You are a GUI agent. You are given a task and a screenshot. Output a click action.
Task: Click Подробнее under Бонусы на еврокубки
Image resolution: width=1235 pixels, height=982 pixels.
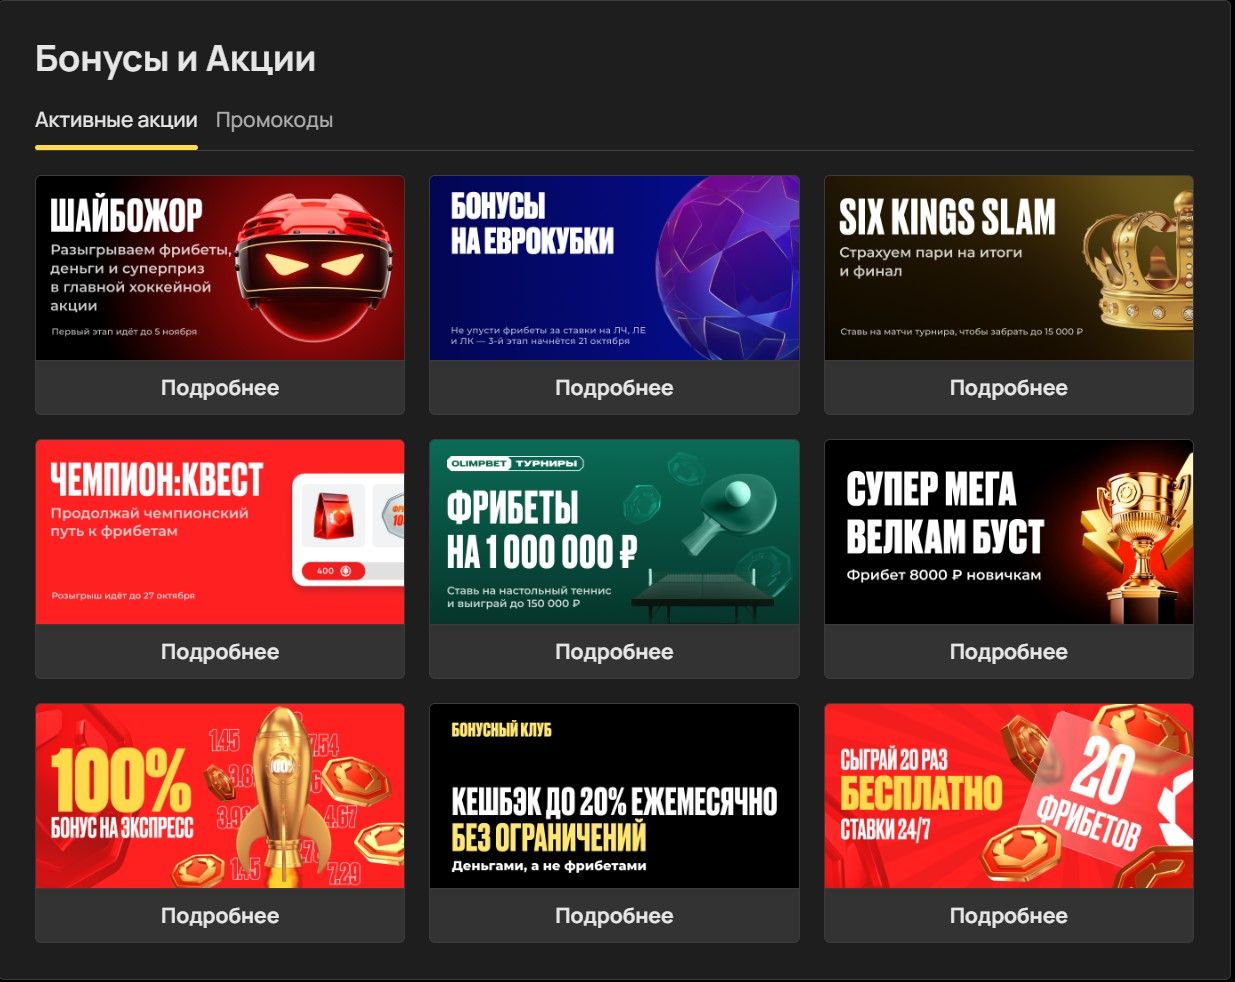pyautogui.click(x=614, y=388)
